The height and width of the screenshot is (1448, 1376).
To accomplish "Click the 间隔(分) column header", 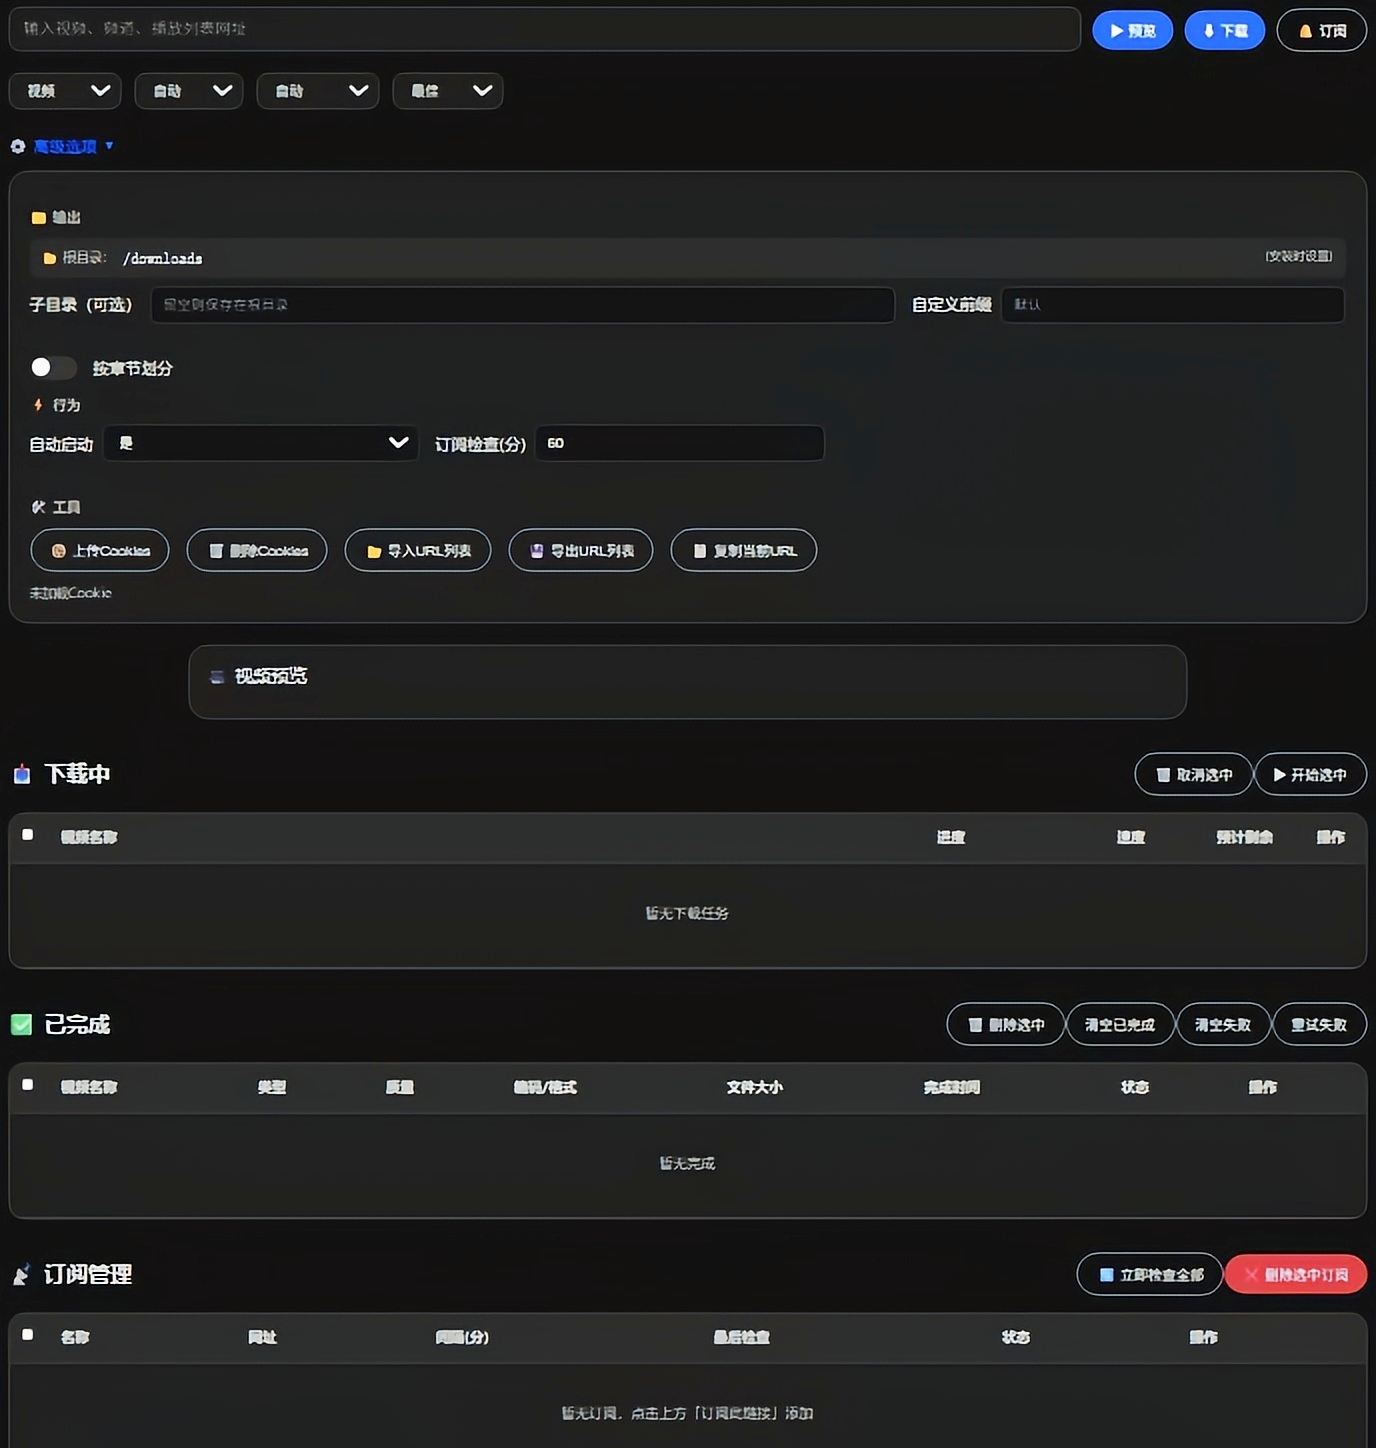I will click(x=462, y=1337).
